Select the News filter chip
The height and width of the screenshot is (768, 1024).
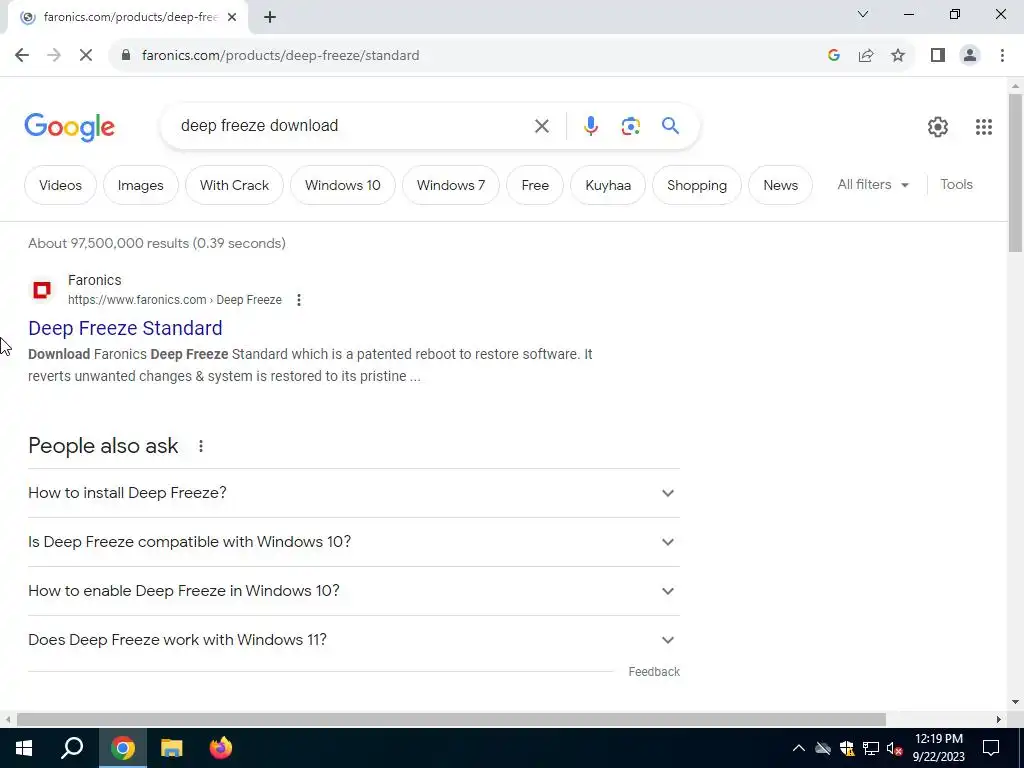(780, 185)
